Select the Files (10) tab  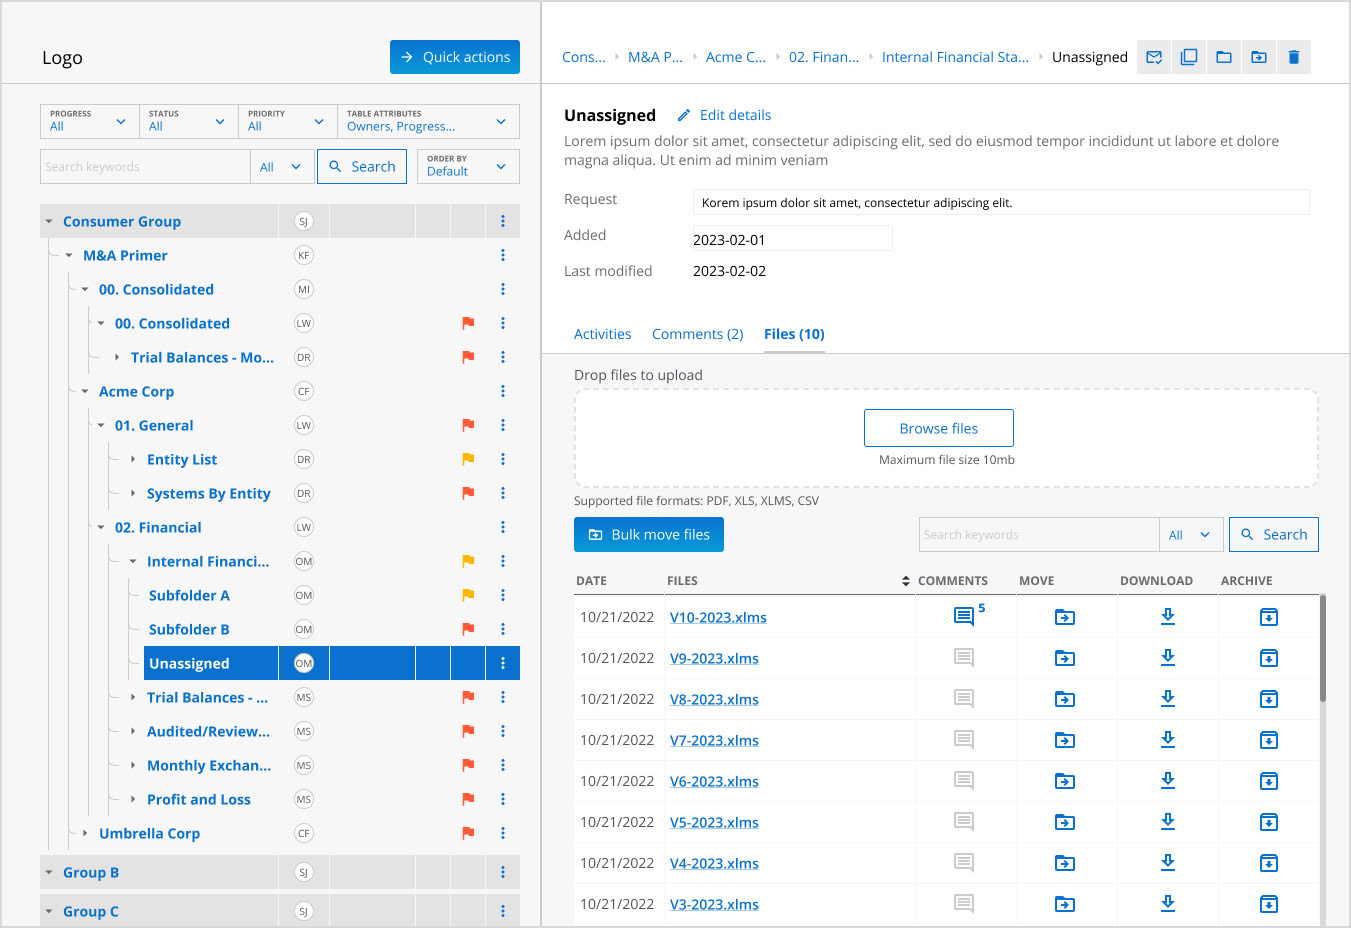pos(794,334)
